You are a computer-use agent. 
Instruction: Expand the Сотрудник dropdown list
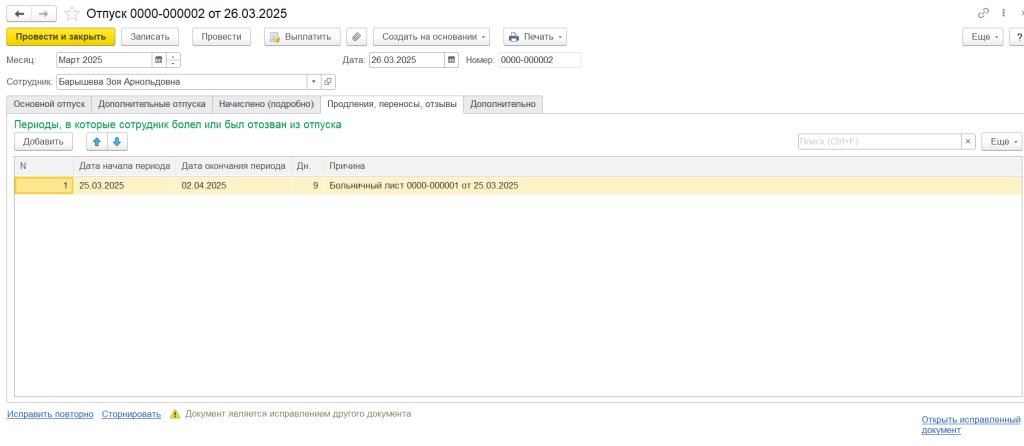pos(313,82)
